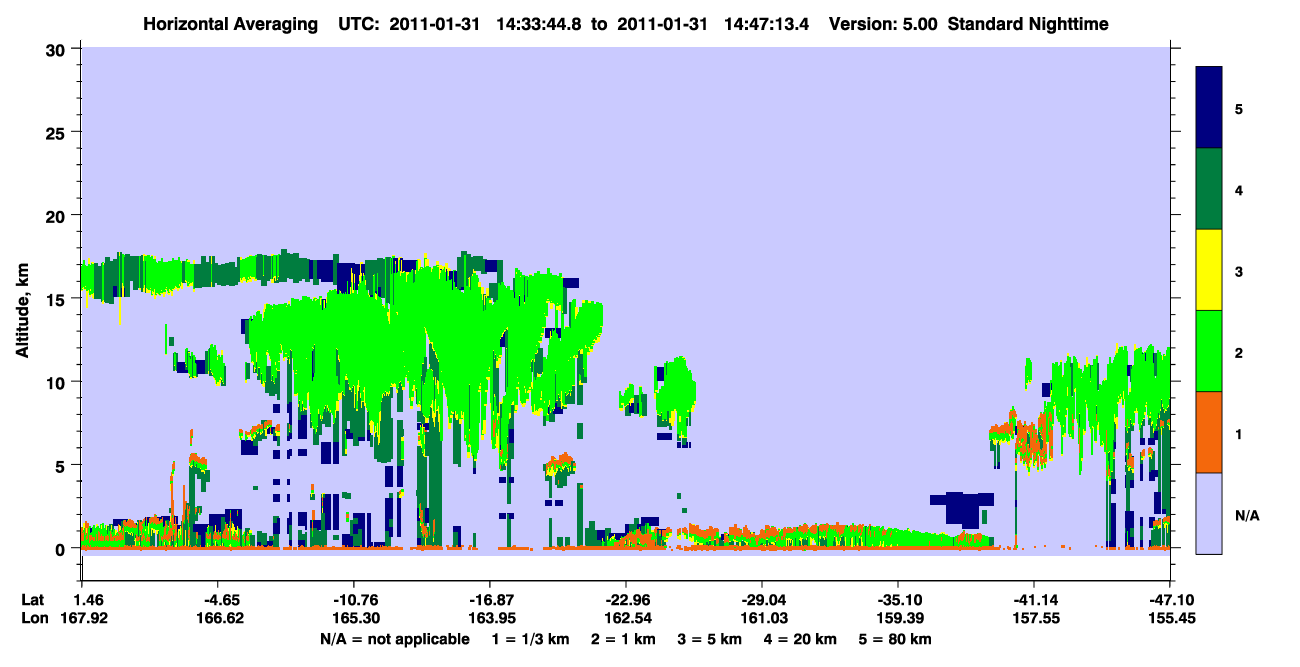Click the bright green color bar segment labeled 2
This screenshot has height=667, width=1300.
[1209, 351]
